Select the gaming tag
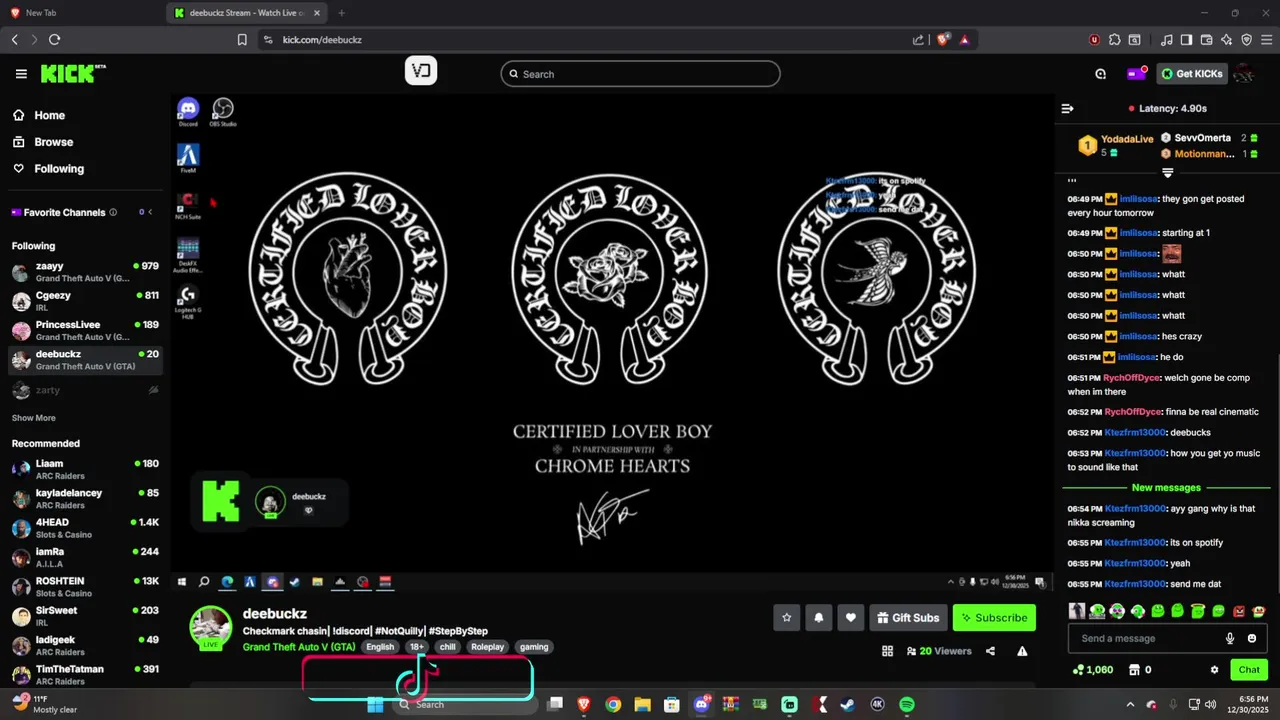Image resolution: width=1280 pixels, height=720 pixels. [534, 647]
